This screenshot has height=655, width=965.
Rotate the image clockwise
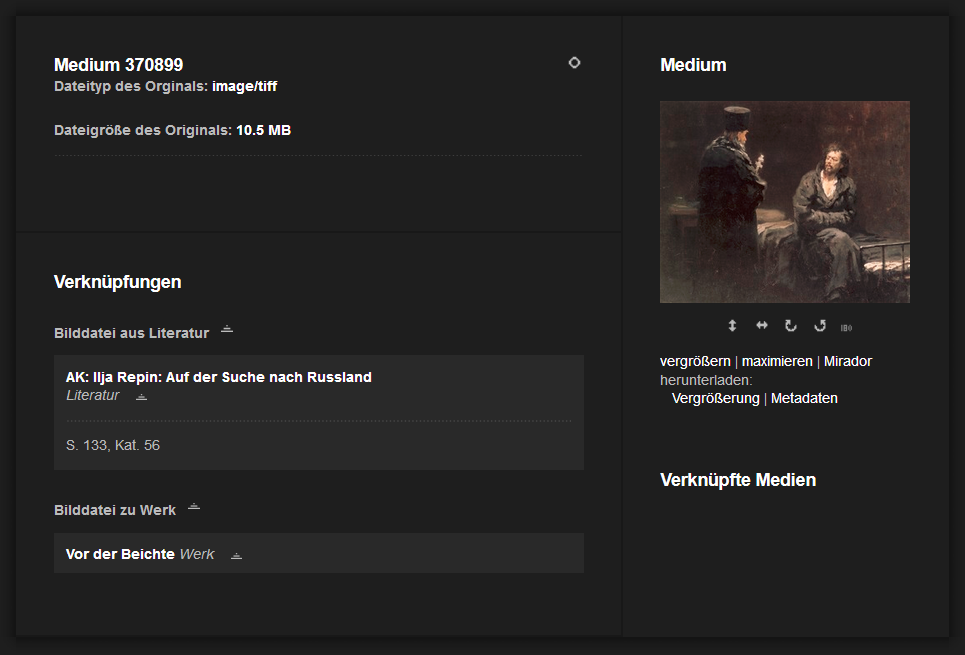click(x=791, y=326)
